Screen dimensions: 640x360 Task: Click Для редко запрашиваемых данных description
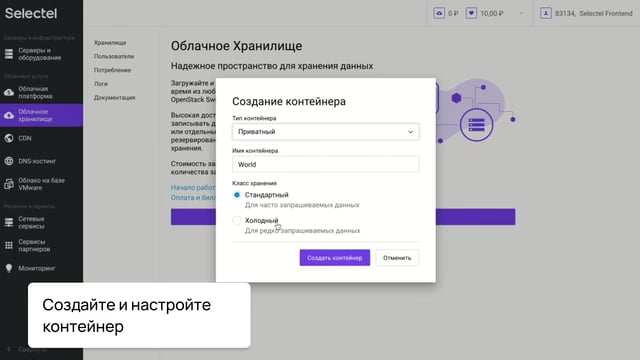(x=302, y=231)
